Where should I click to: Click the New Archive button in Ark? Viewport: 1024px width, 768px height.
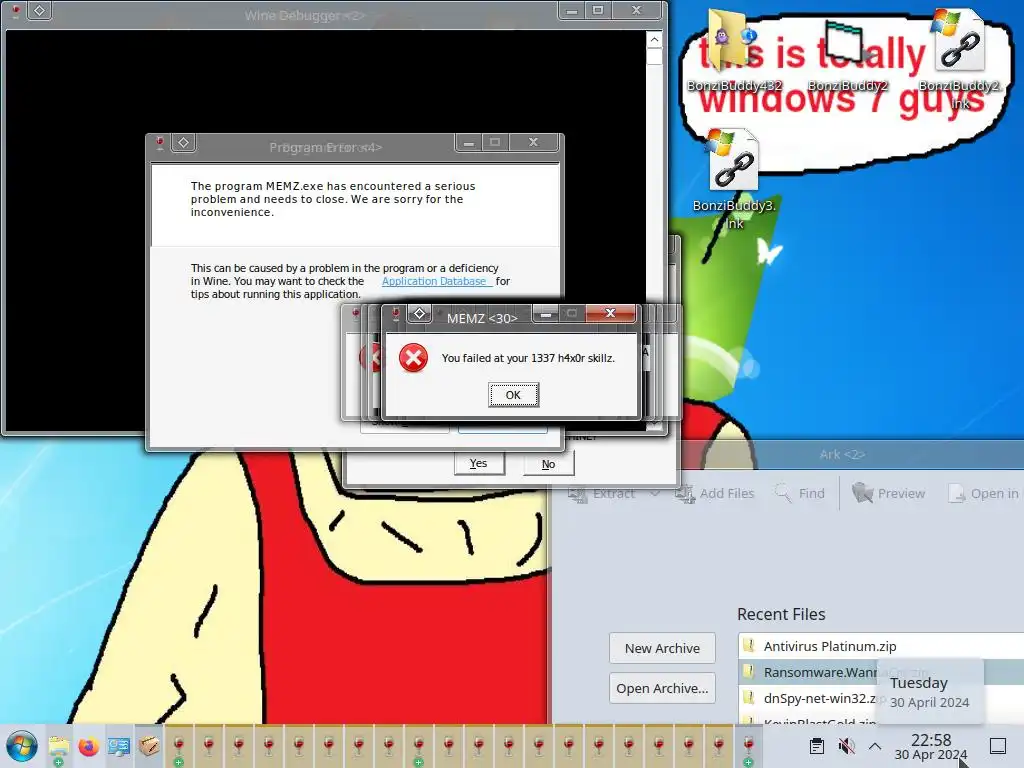pos(662,648)
